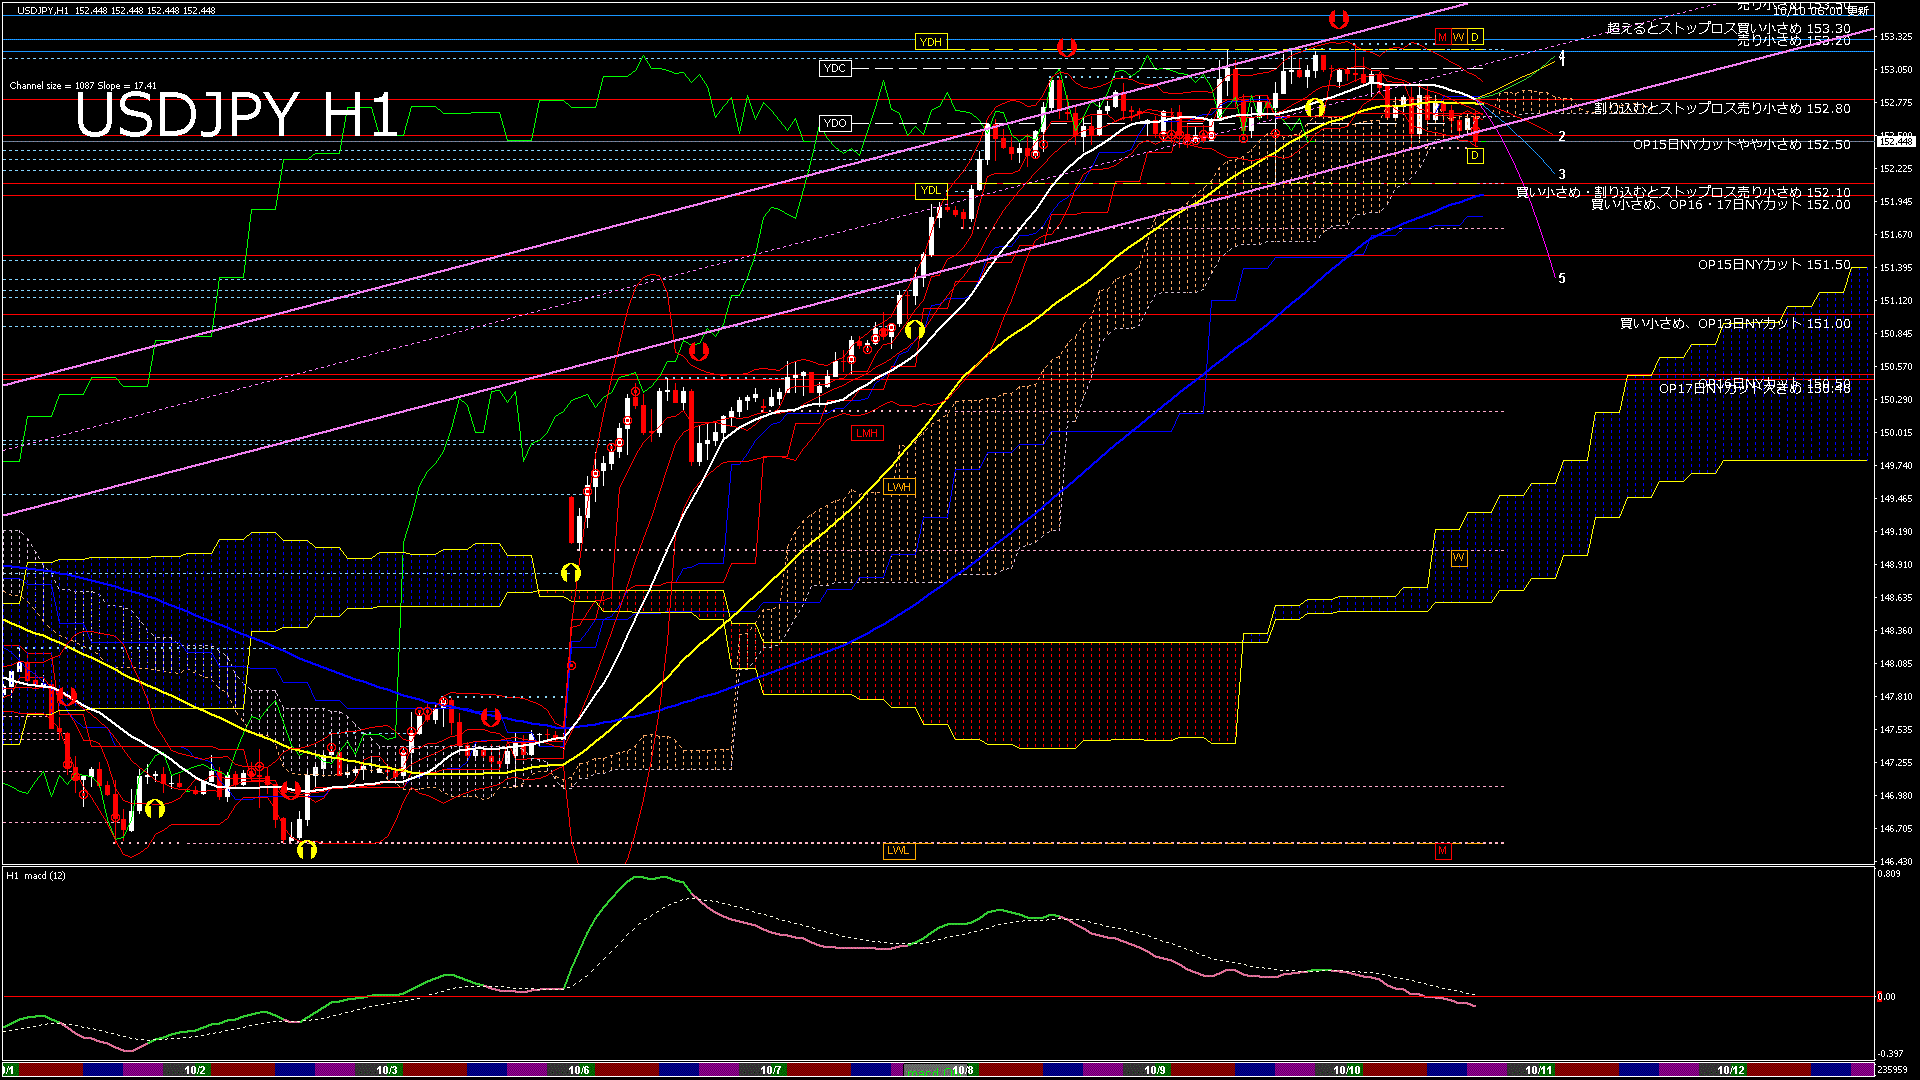Click the LWL label at chart bottom
This screenshot has height=1080, width=1920.
tap(898, 850)
